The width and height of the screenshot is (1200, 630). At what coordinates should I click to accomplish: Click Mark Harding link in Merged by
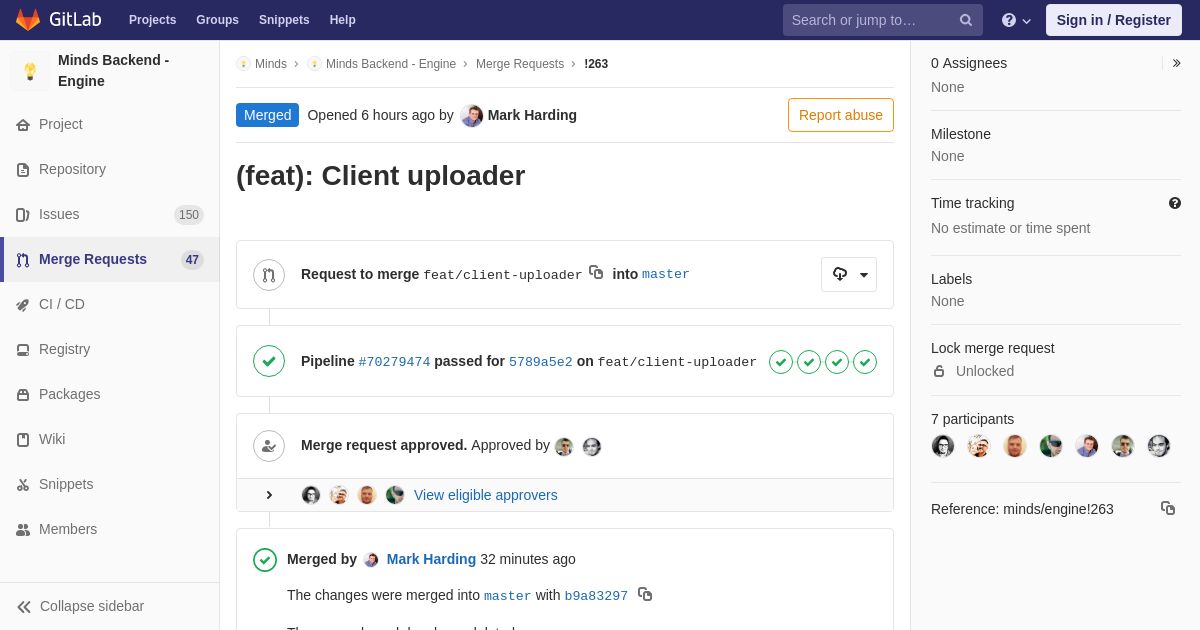click(x=431, y=559)
